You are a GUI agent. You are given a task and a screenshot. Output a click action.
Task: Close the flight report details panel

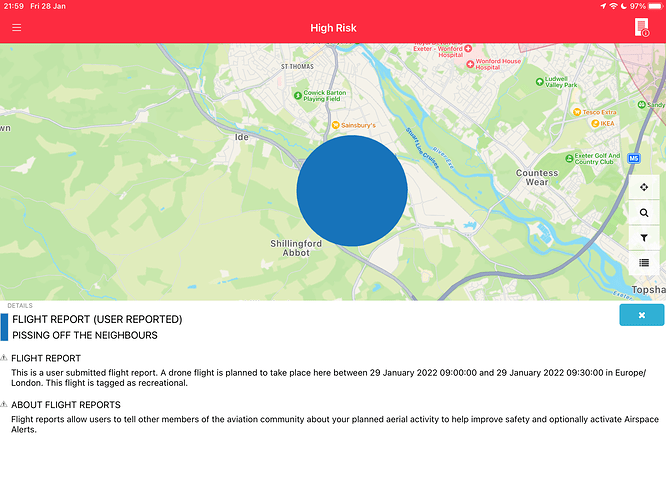pyautogui.click(x=641, y=315)
